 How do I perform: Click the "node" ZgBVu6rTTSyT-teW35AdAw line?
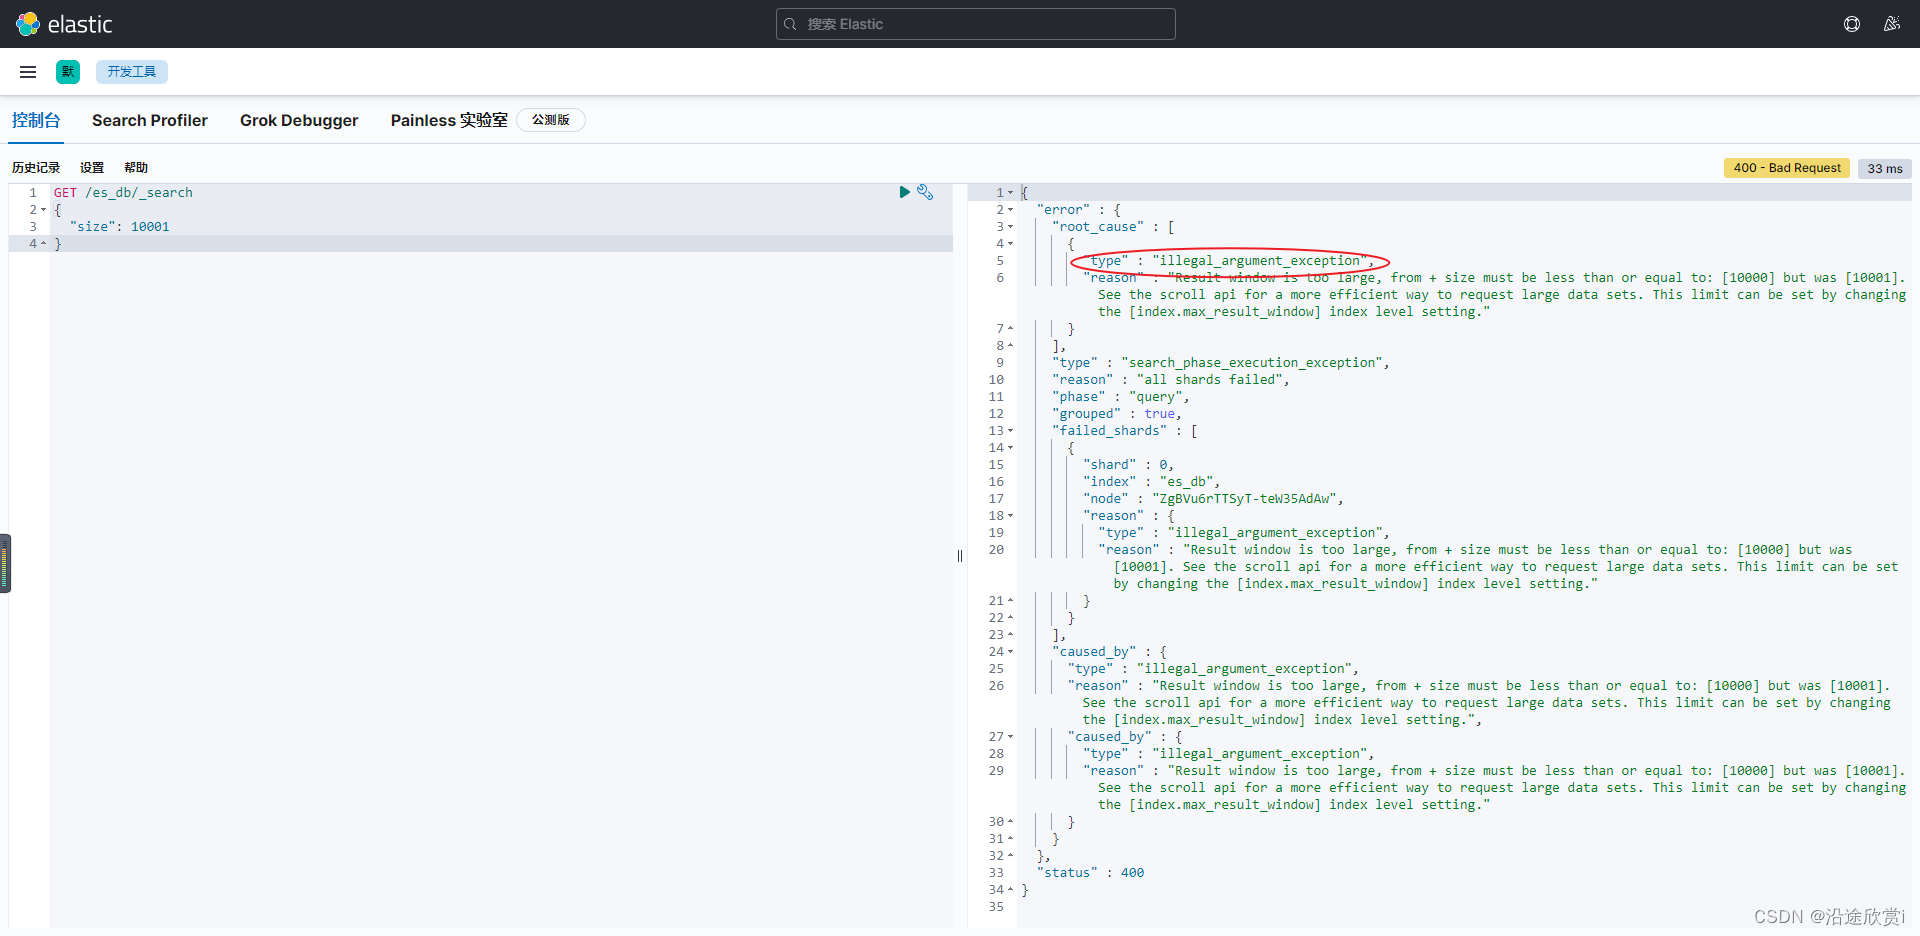point(1213,499)
